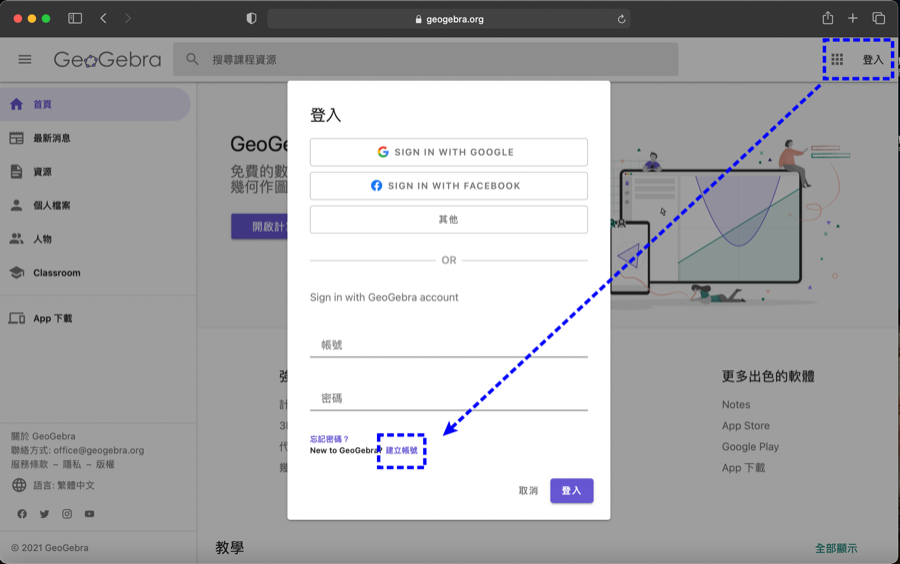Click the Safari share icon
Viewport: 900px width, 564px height.
828,18
